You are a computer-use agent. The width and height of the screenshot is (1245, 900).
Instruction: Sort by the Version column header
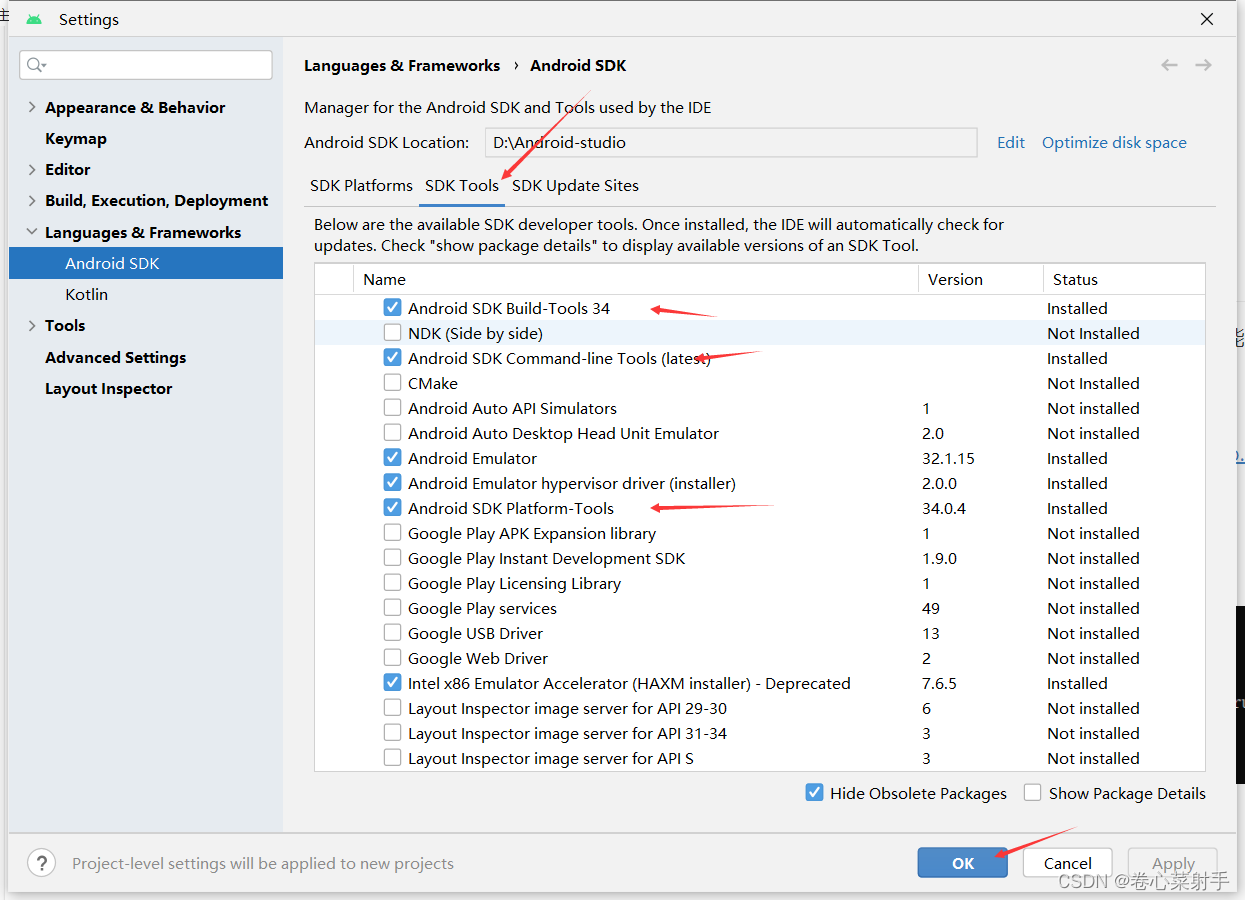click(981, 279)
